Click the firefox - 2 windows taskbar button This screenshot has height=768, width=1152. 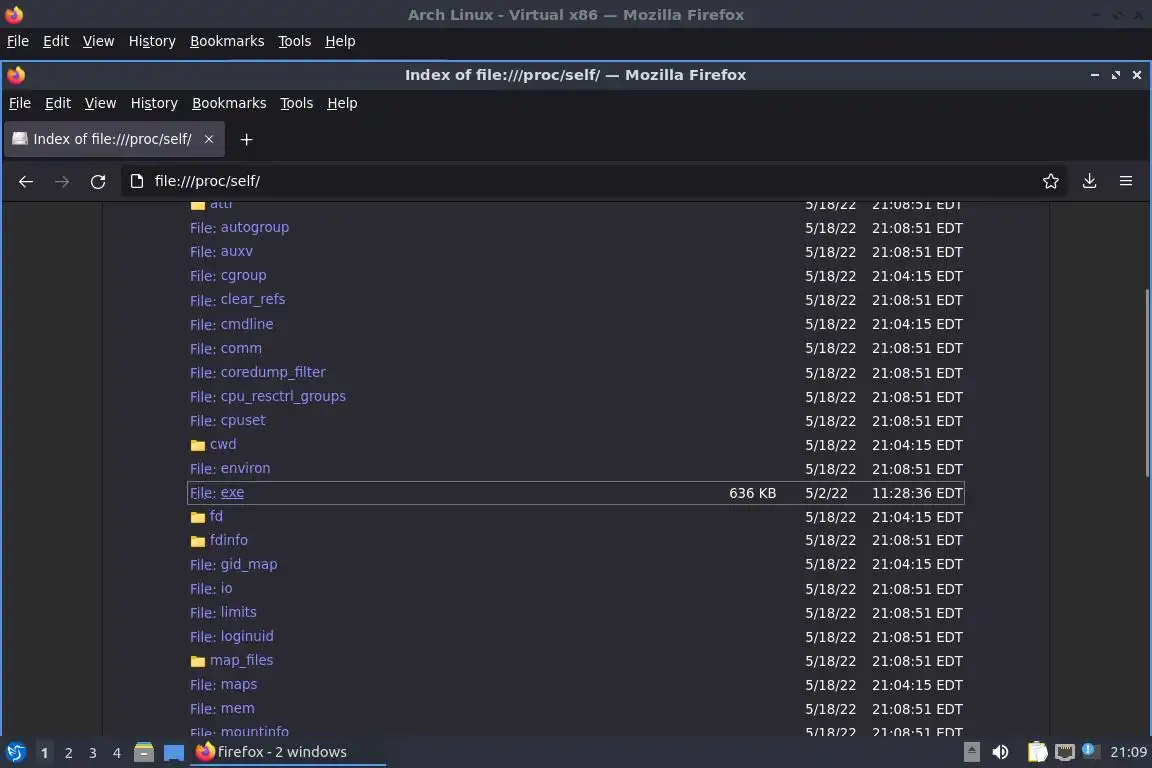point(287,753)
